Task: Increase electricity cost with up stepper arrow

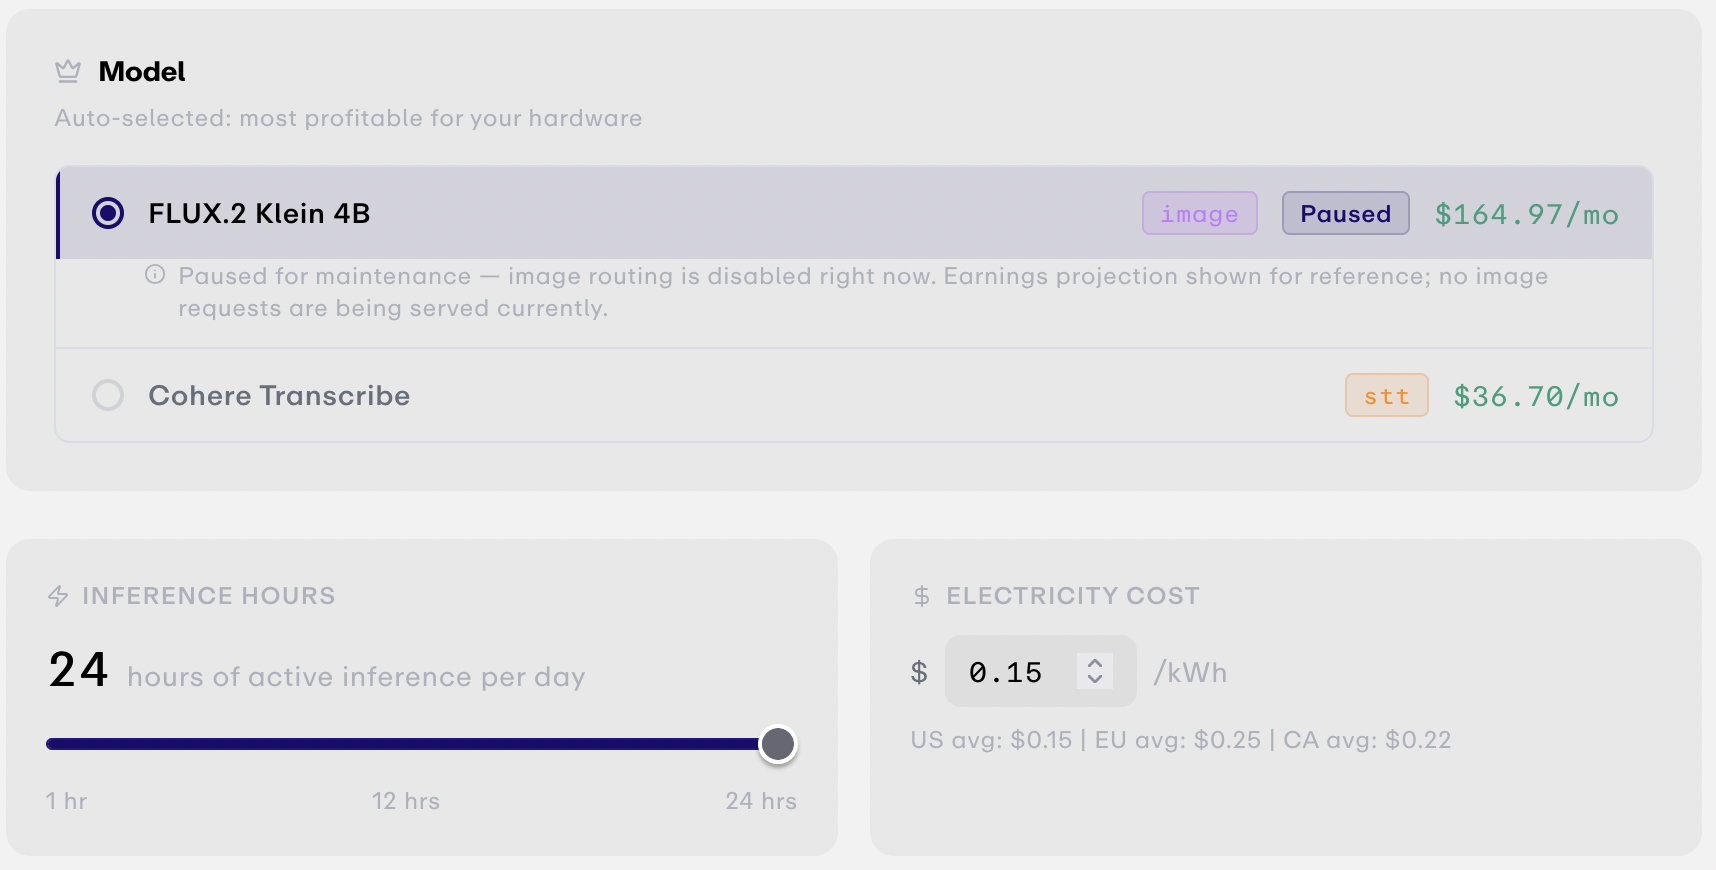Action: 1095,663
